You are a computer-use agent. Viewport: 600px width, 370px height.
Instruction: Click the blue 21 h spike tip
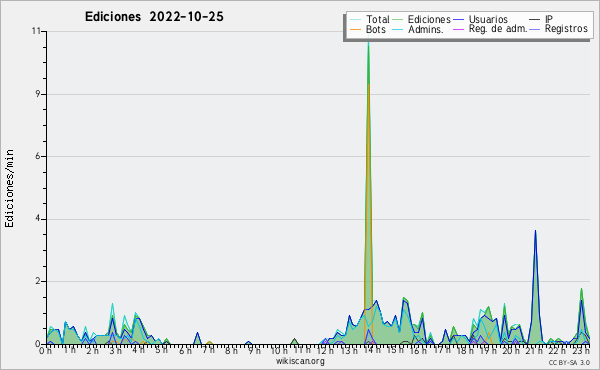coord(535,231)
